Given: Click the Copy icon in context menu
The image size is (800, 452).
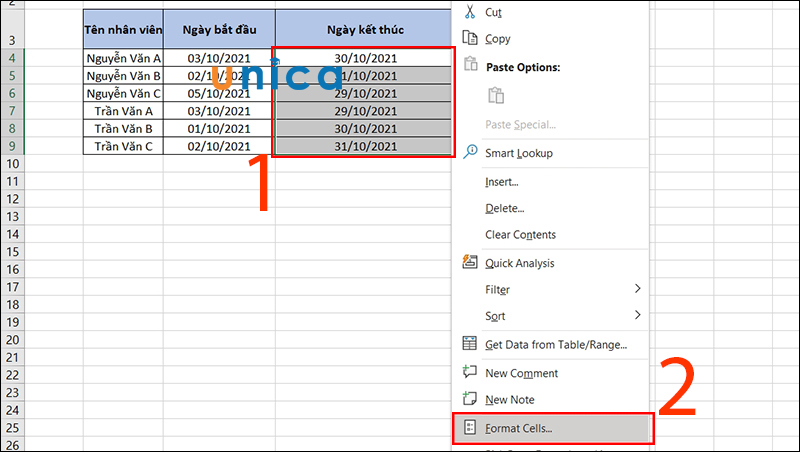Looking at the screenshot, I should [469, 39].
